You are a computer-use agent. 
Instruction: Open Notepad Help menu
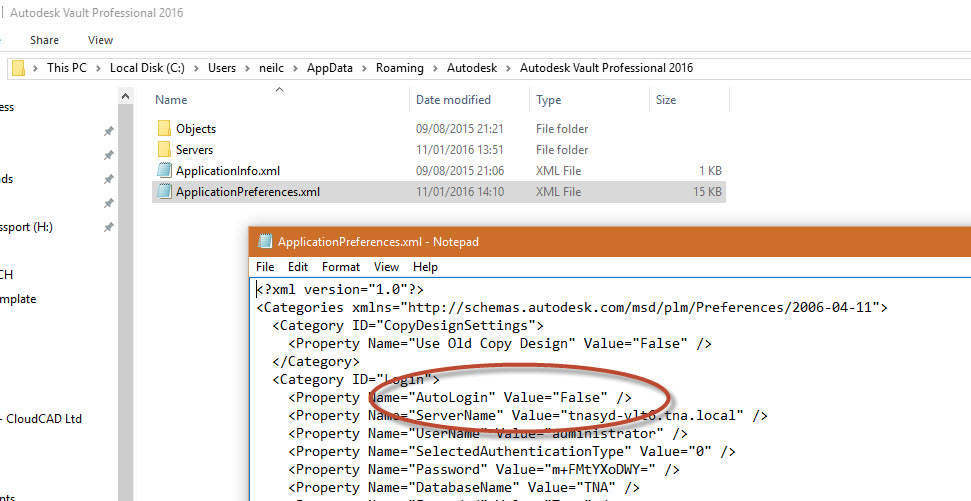click(x=425, y=267)
